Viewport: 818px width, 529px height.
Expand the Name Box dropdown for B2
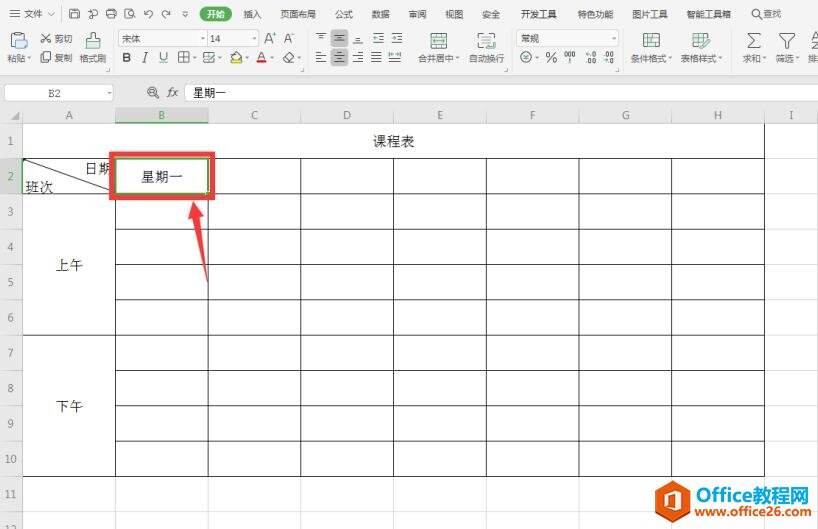pos(109,93)
